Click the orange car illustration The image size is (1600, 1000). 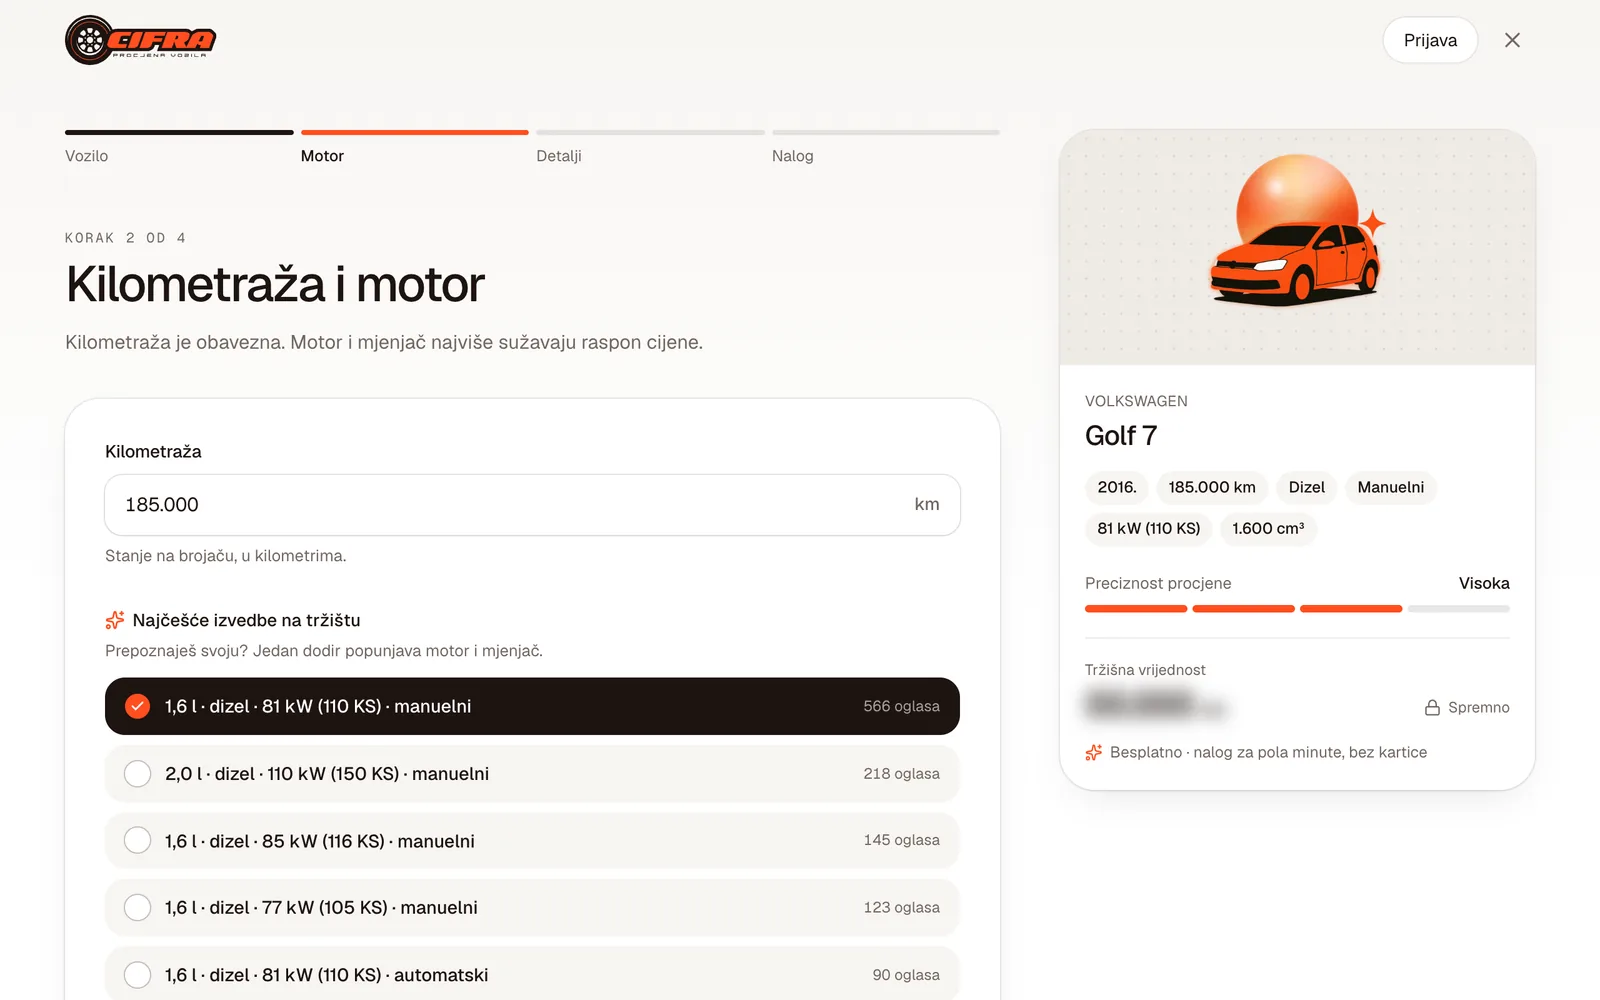coord(1296,262)
